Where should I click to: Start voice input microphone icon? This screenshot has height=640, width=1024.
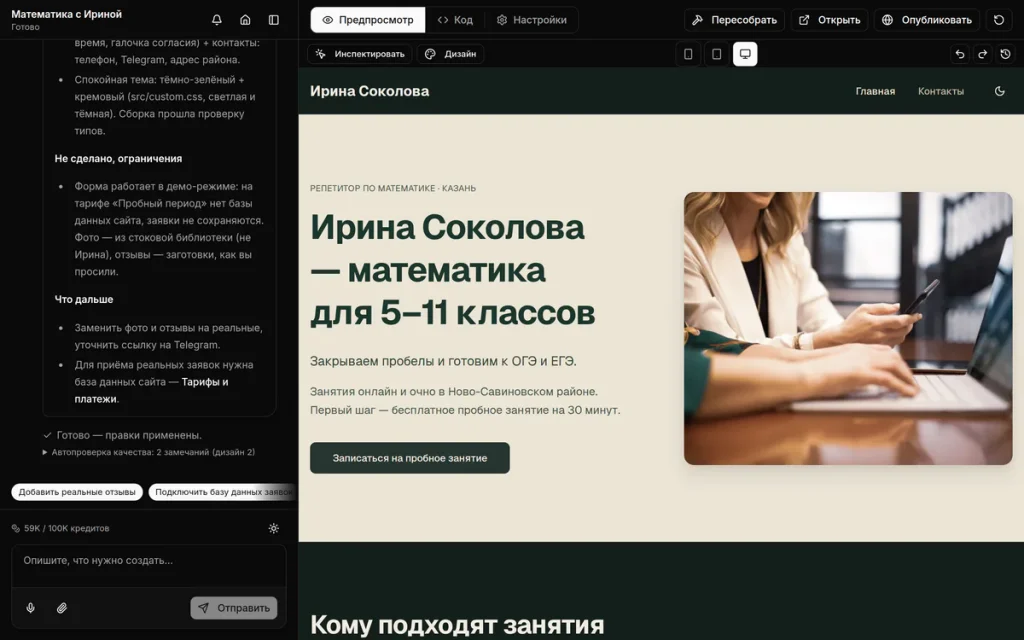pos(31,608)
